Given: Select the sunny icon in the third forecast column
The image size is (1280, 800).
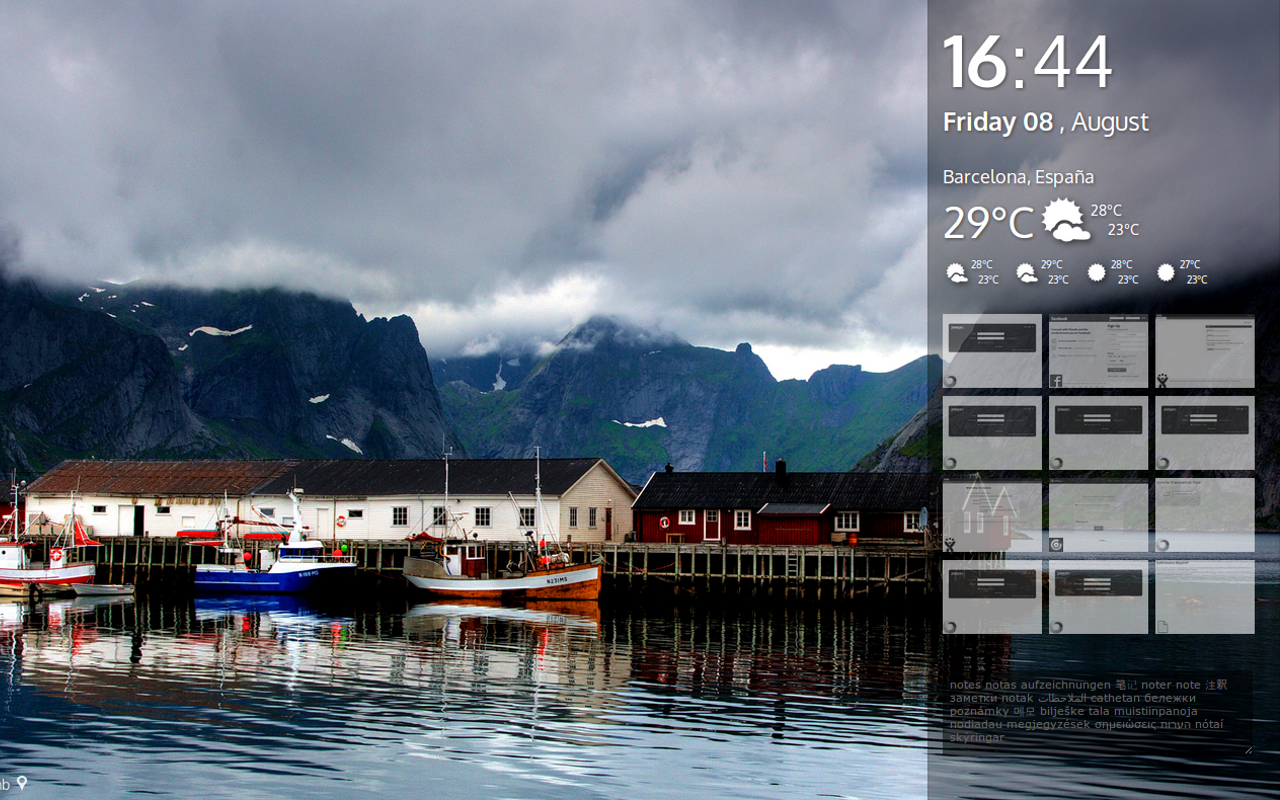Looking at the screenshot, I should 1095,270.
